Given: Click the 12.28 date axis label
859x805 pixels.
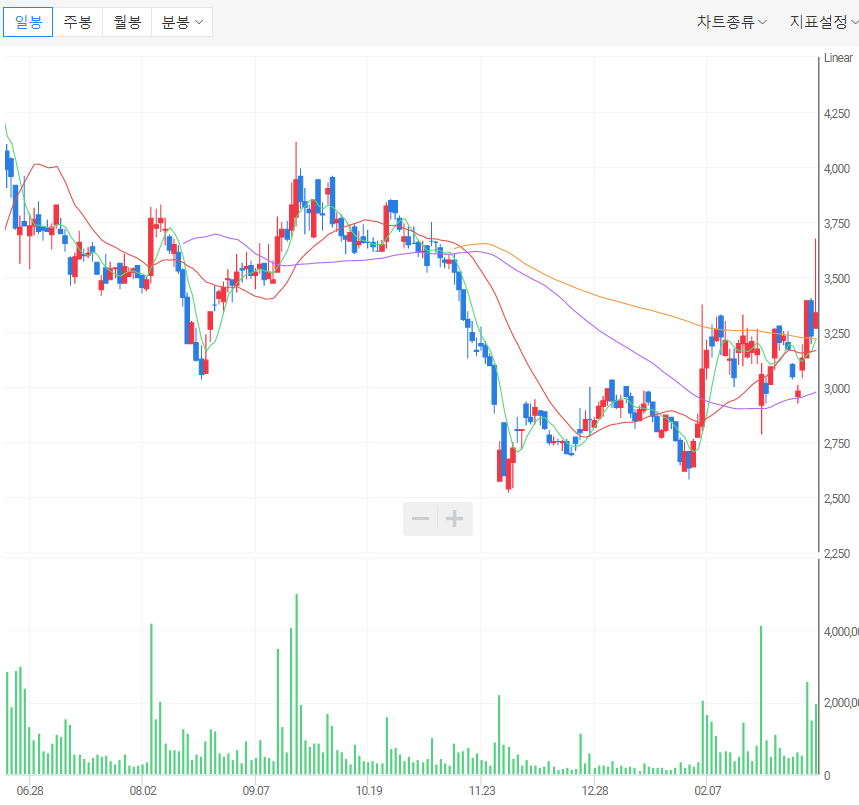Looking at the screenshot, I should pyautogui.click(x=595, y=790).
